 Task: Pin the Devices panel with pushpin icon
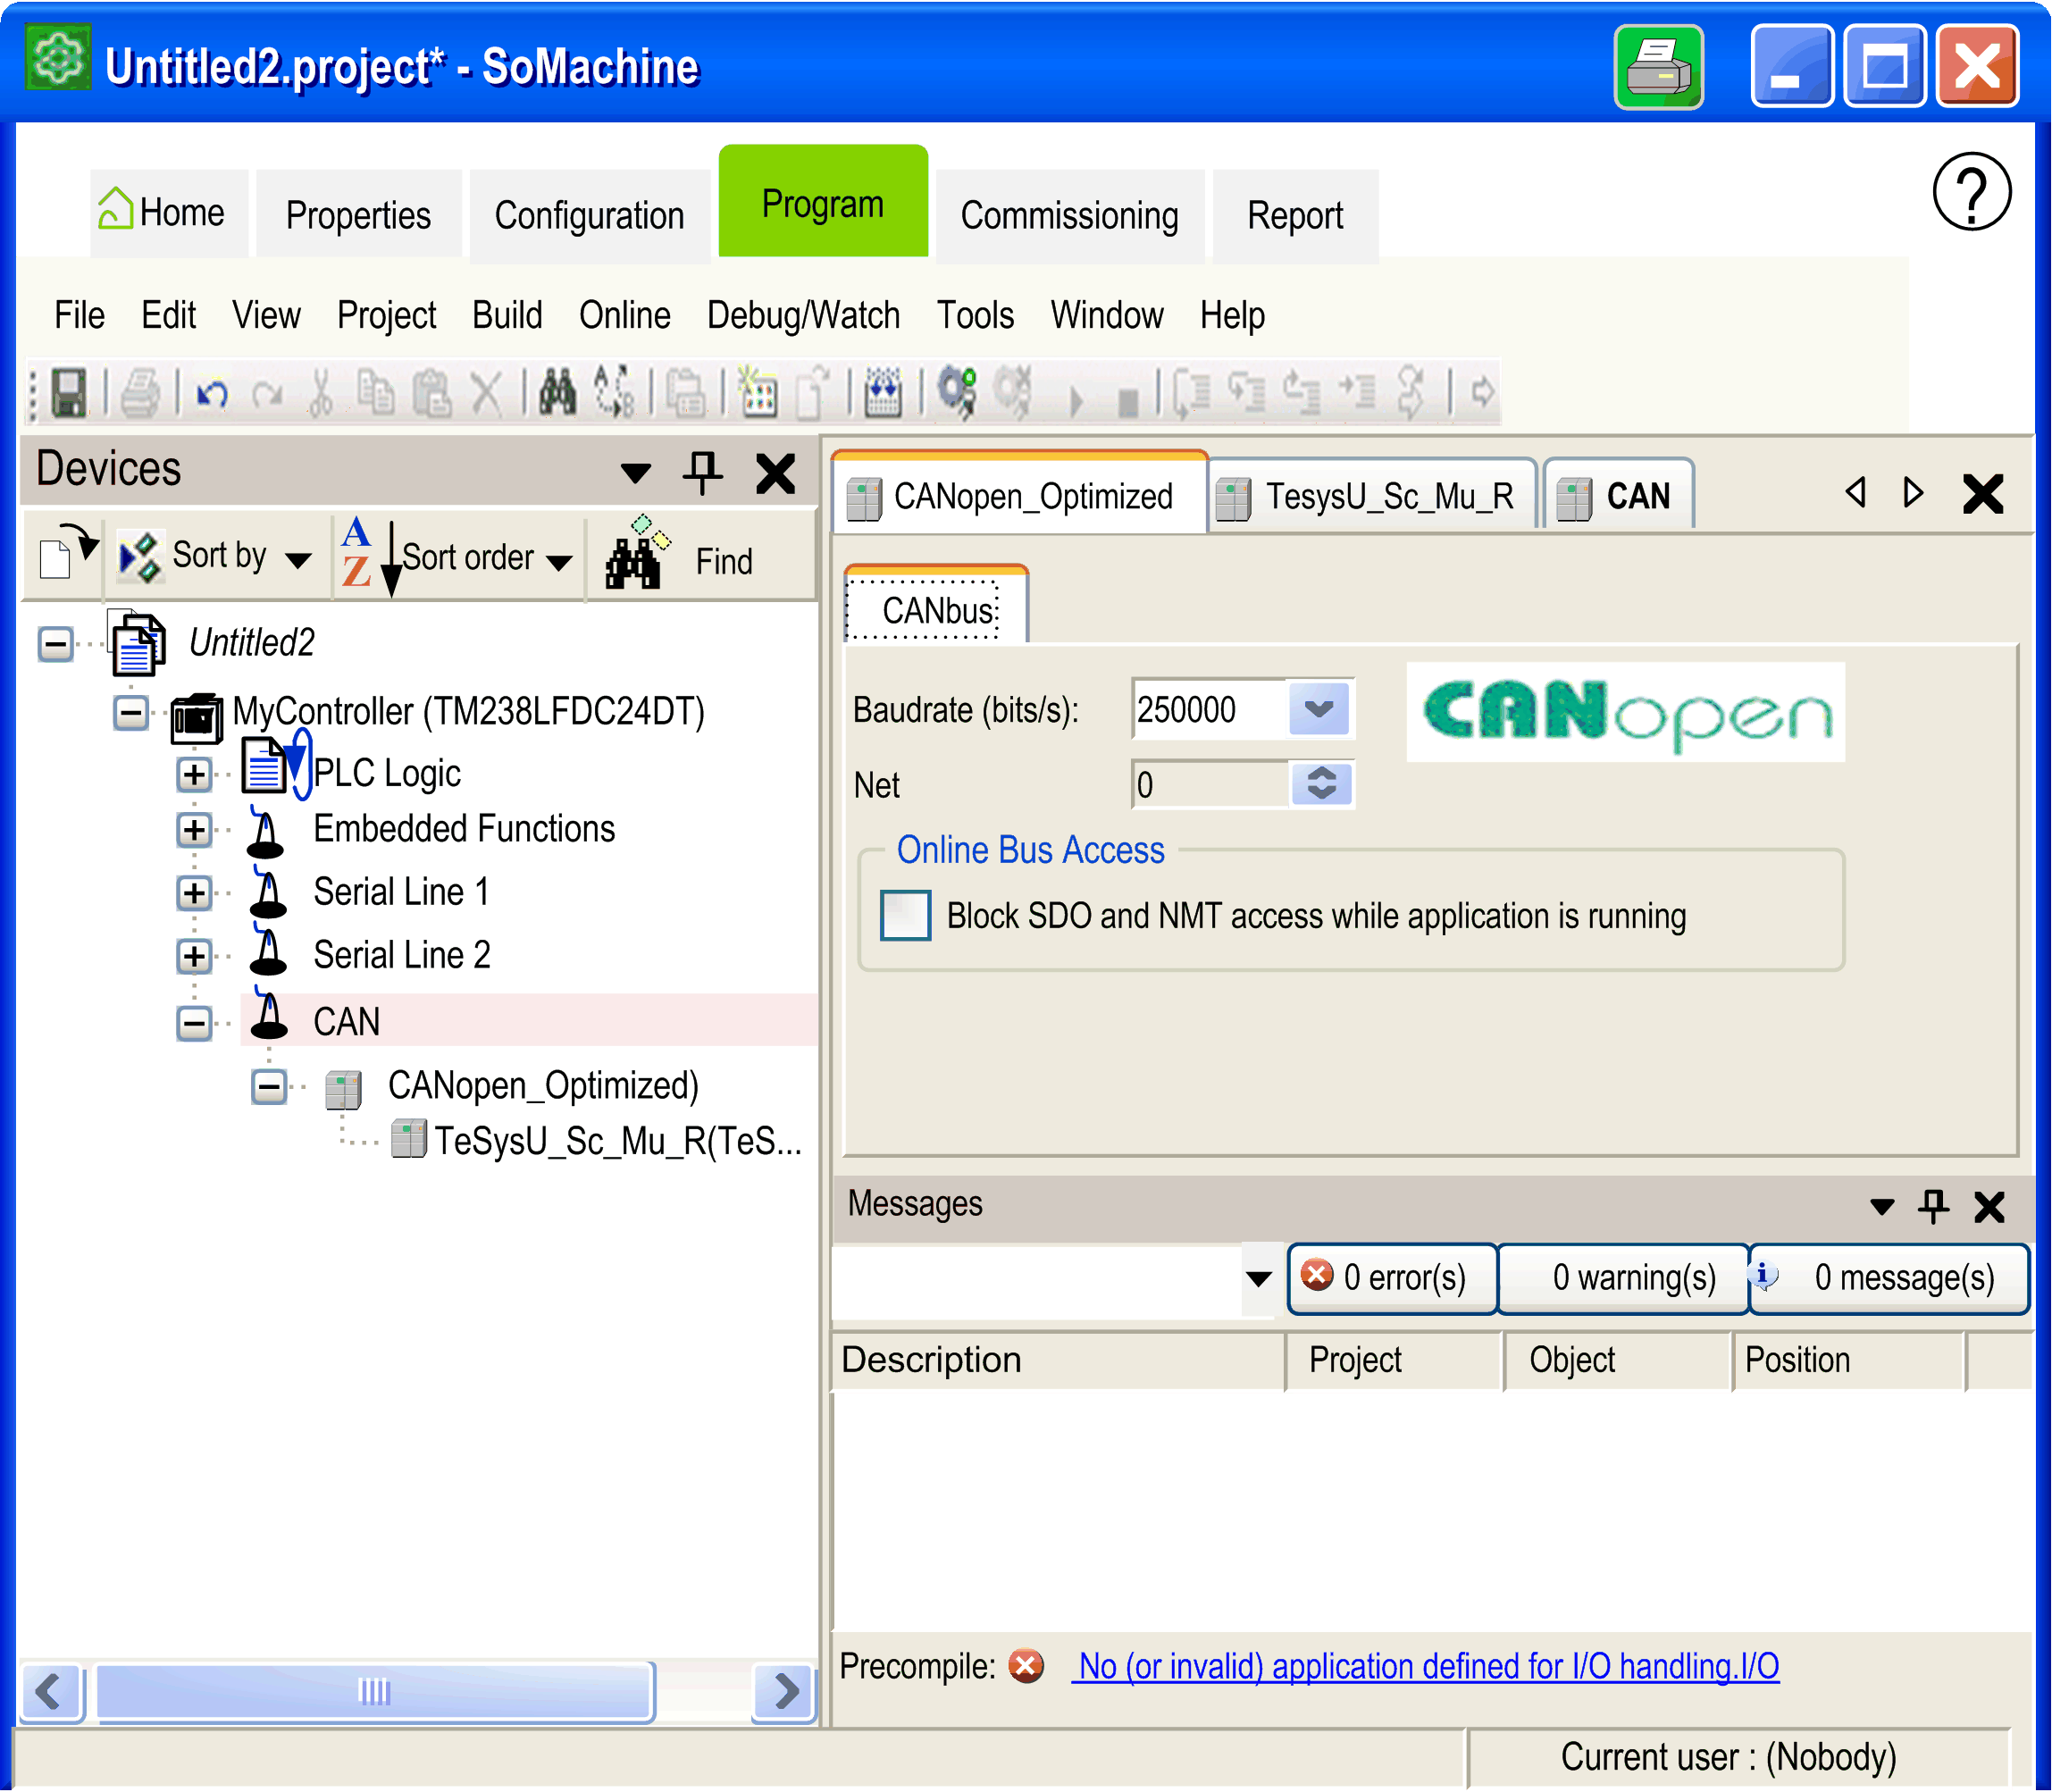click(702, 471)
